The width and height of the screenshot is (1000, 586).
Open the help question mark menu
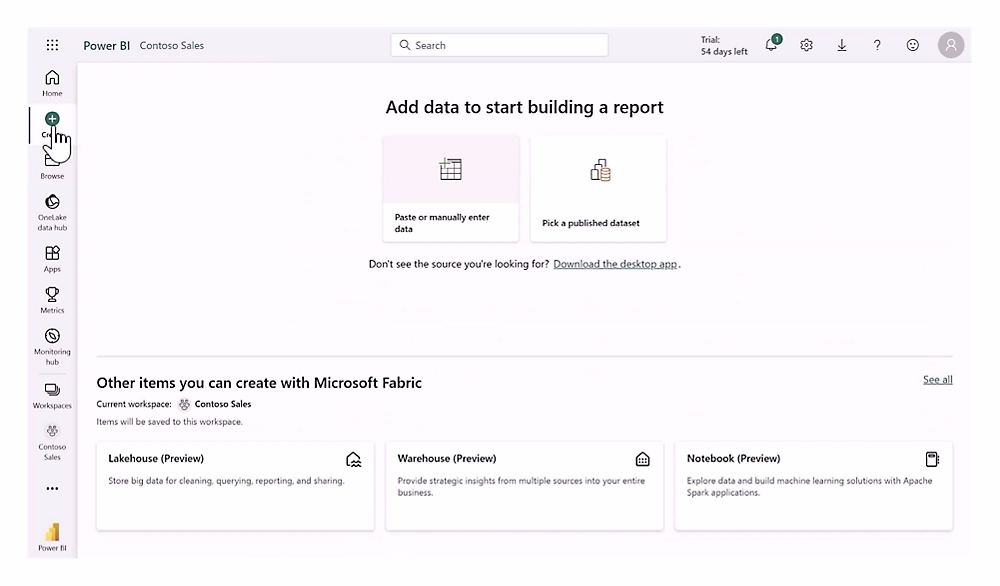coord(877,45)
